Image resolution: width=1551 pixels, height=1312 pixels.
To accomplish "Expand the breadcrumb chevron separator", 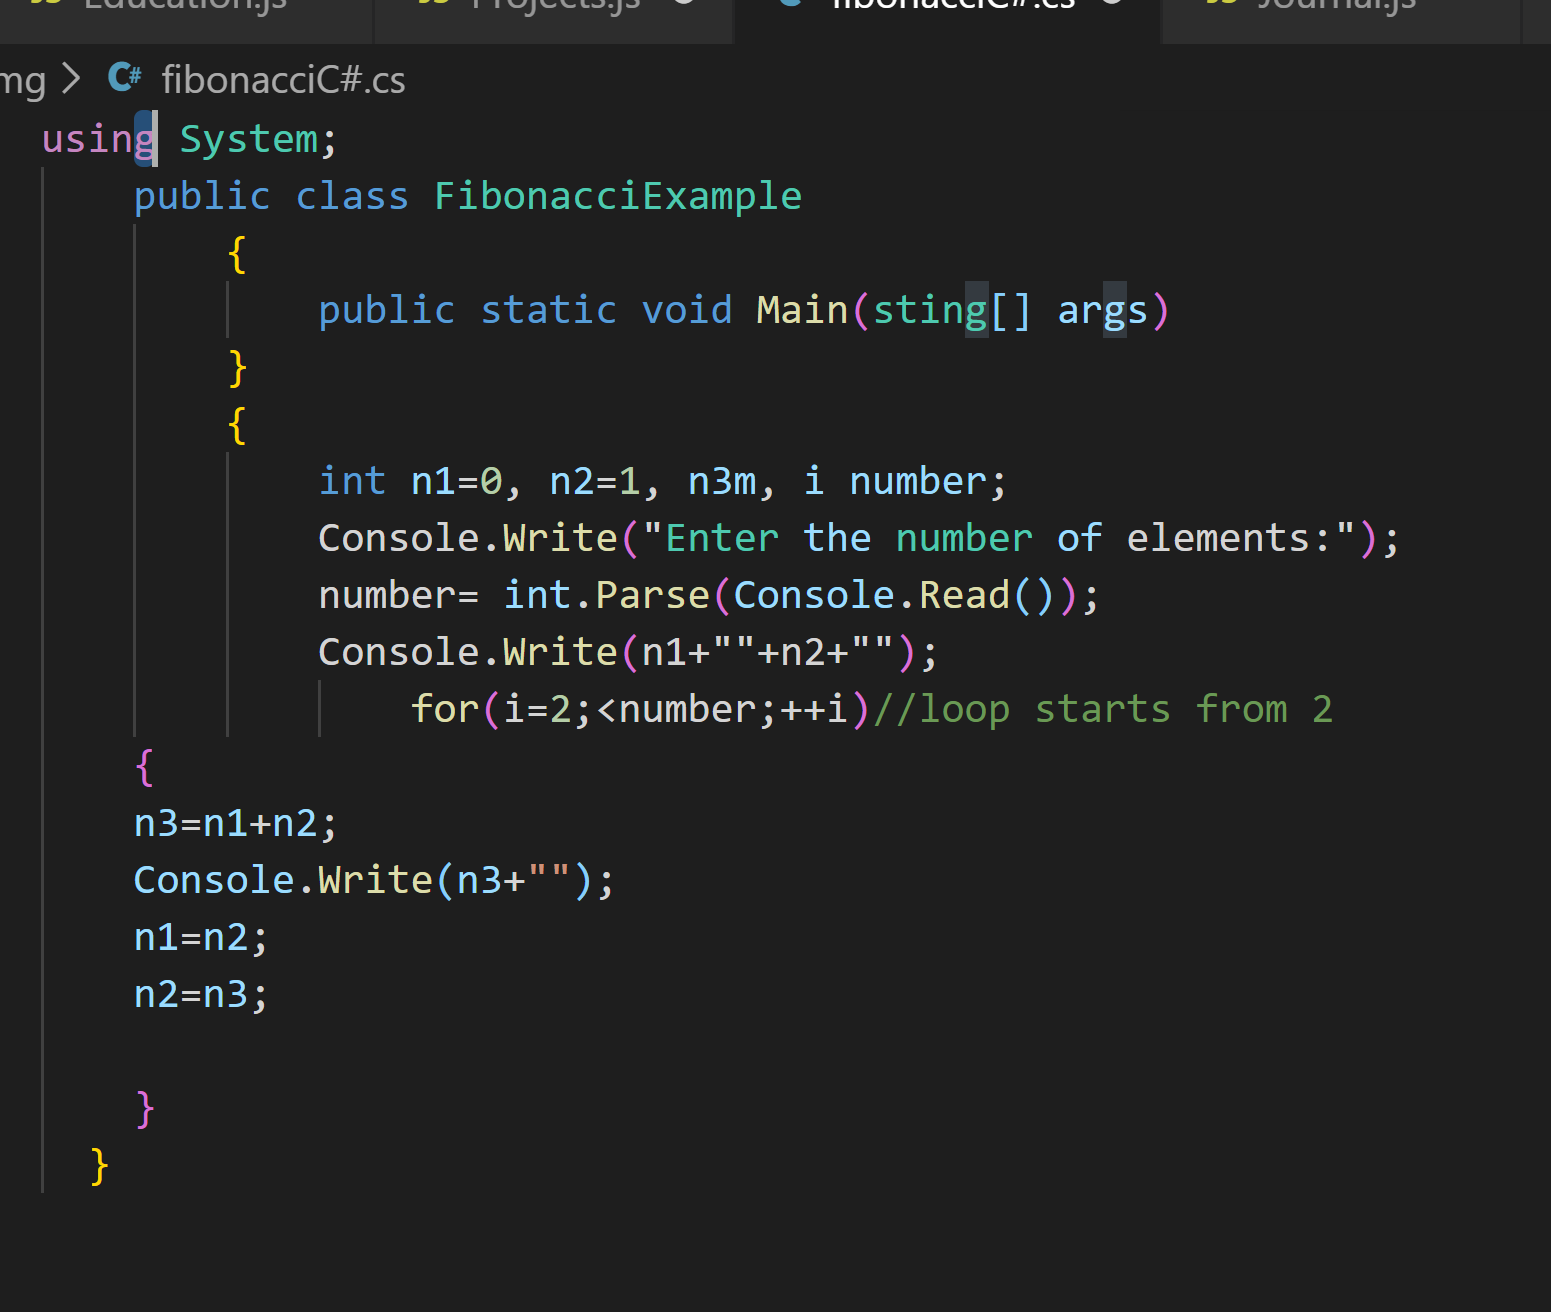I will coord(71,79).
